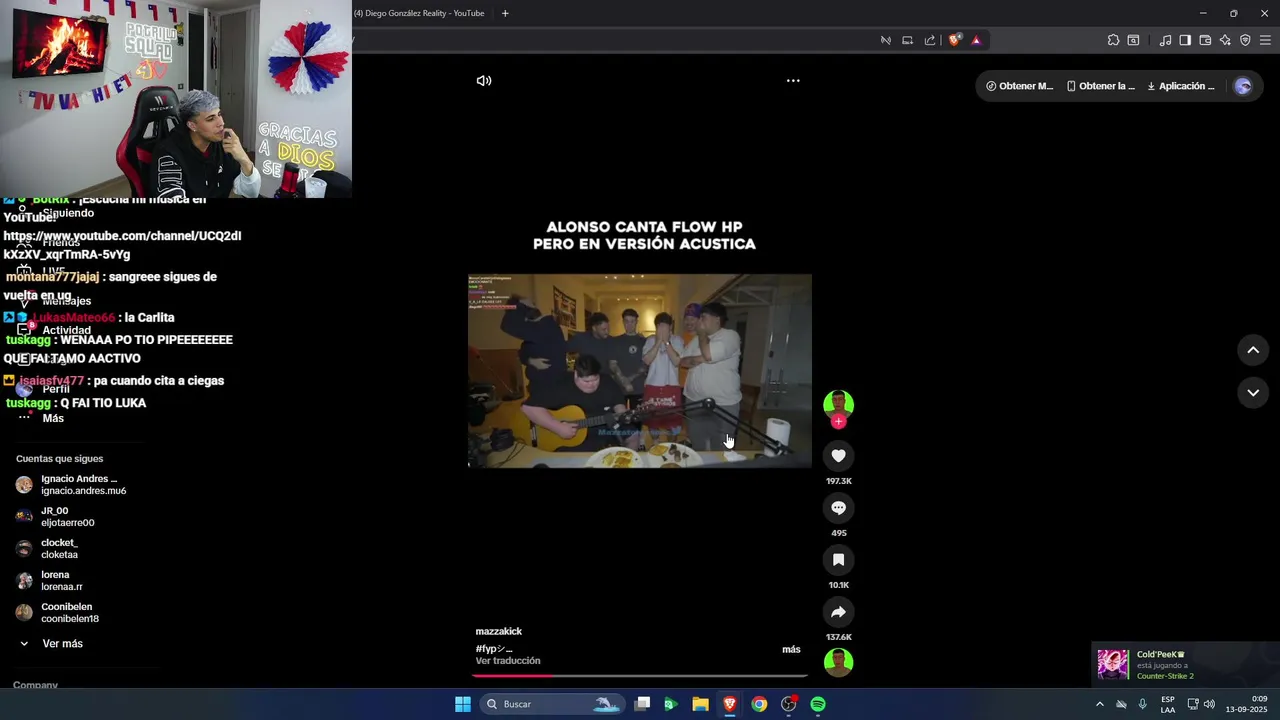The height and width of the screenshot is (720, 1280).
Task: Click the Obtener M... button
Action: coord(1019,86)
